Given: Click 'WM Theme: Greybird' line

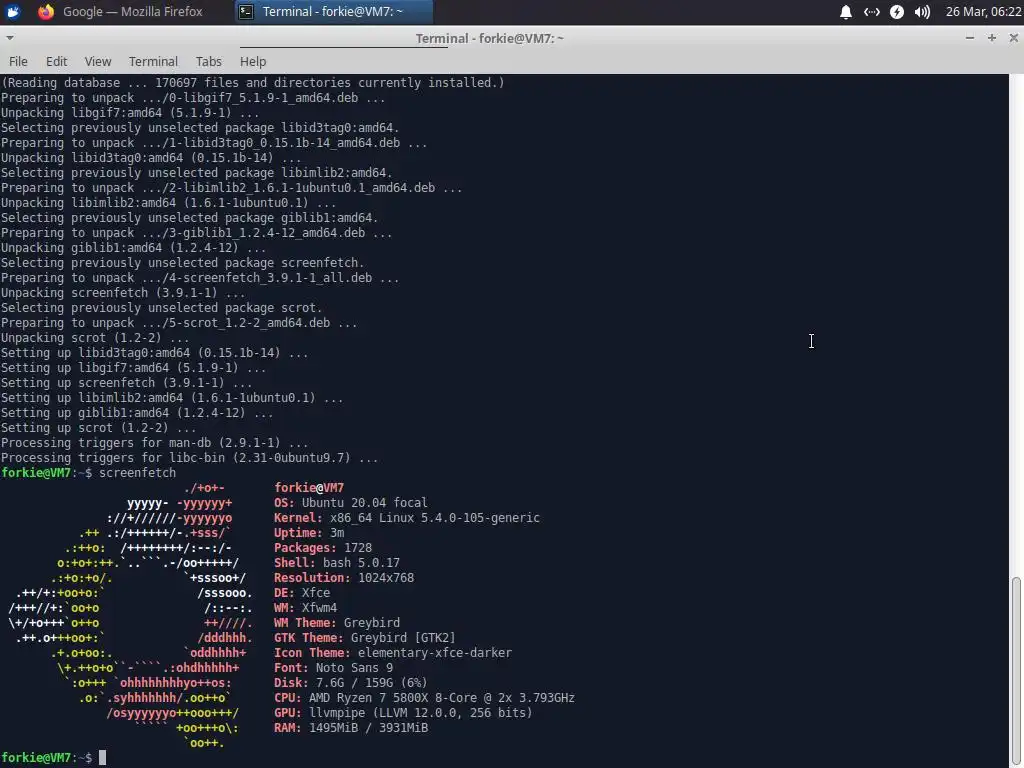Looking at the screenshot, I should point(337,623).
